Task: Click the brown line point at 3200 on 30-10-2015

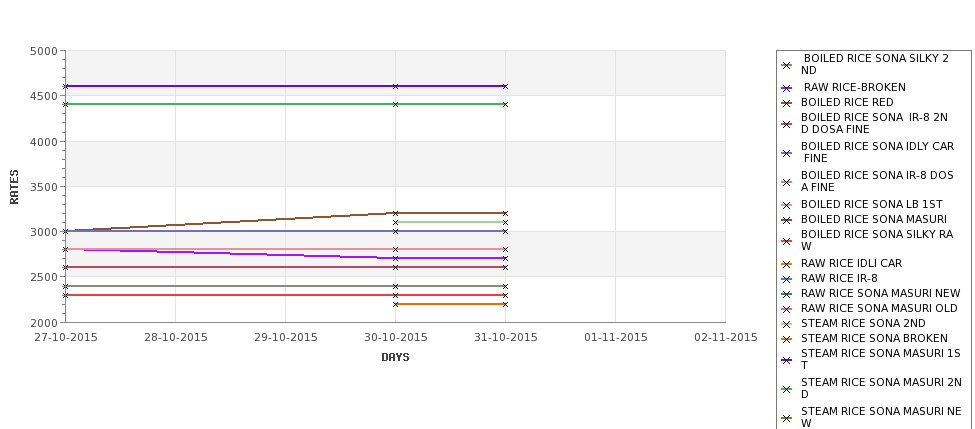Action: click(x=395, y=213)
